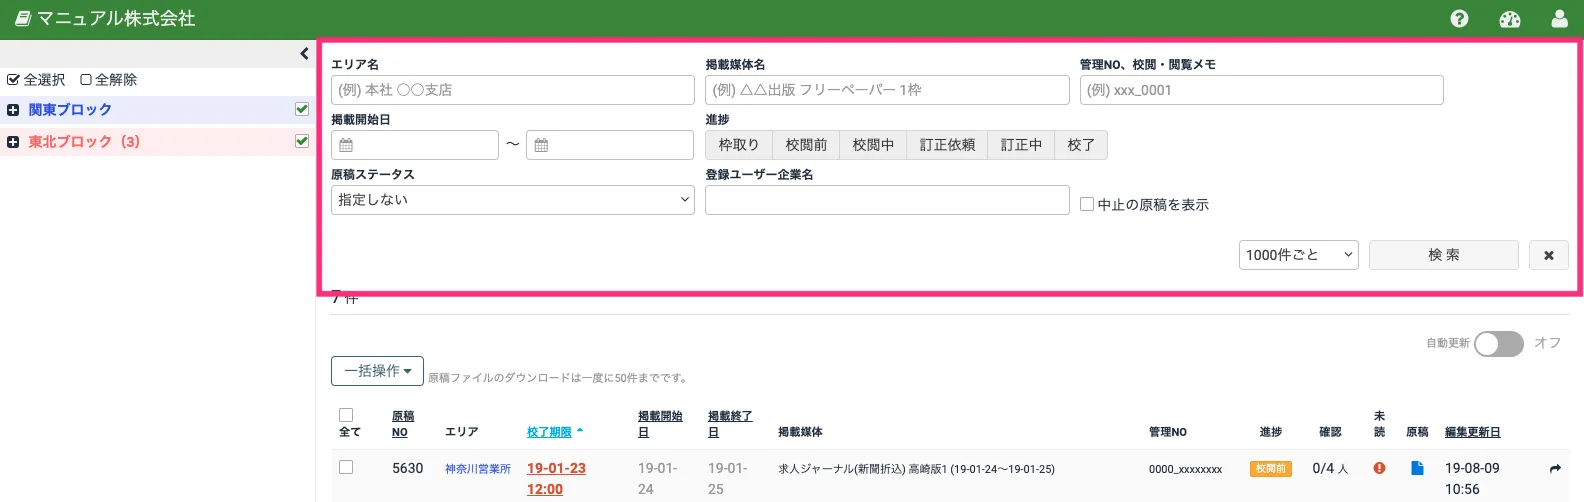1584x502 pixels.
Task: Sort by 編集更新日 column header
Action: click(1472, 432)
